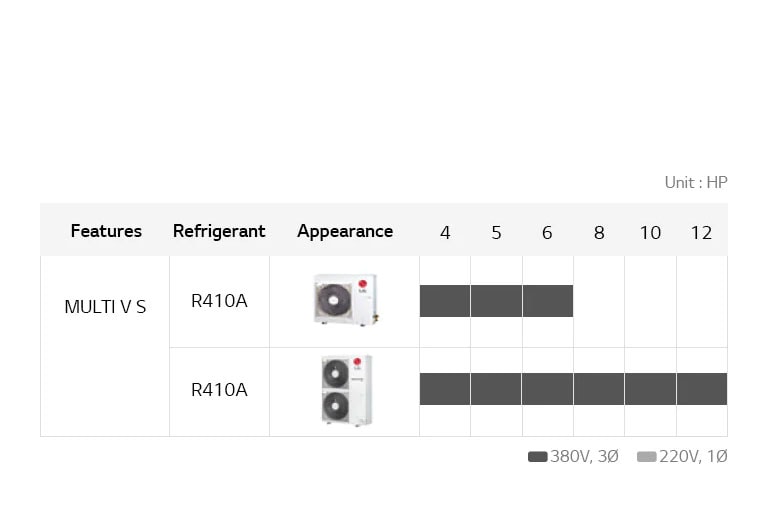The height and width of the screenshot is (525, 768).
Task: Click the Refrigerant column header
Action: pyautogui.click(x=219, y=231)
